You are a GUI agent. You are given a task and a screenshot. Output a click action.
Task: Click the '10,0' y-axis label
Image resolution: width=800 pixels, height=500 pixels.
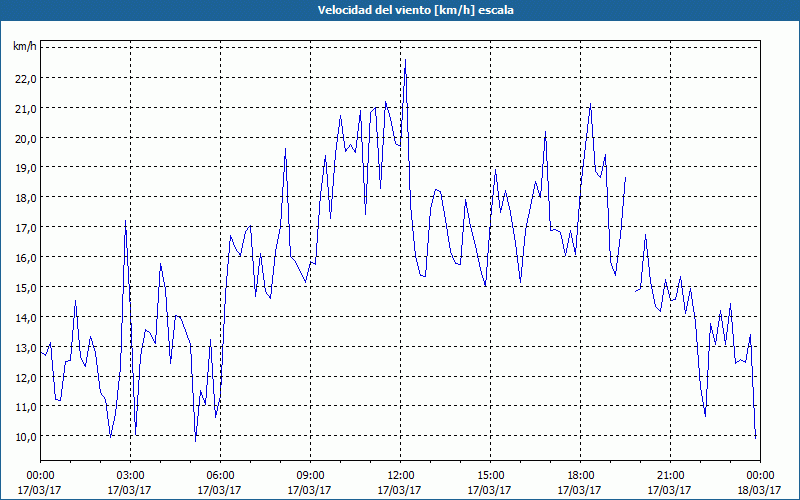pos(25,437)
